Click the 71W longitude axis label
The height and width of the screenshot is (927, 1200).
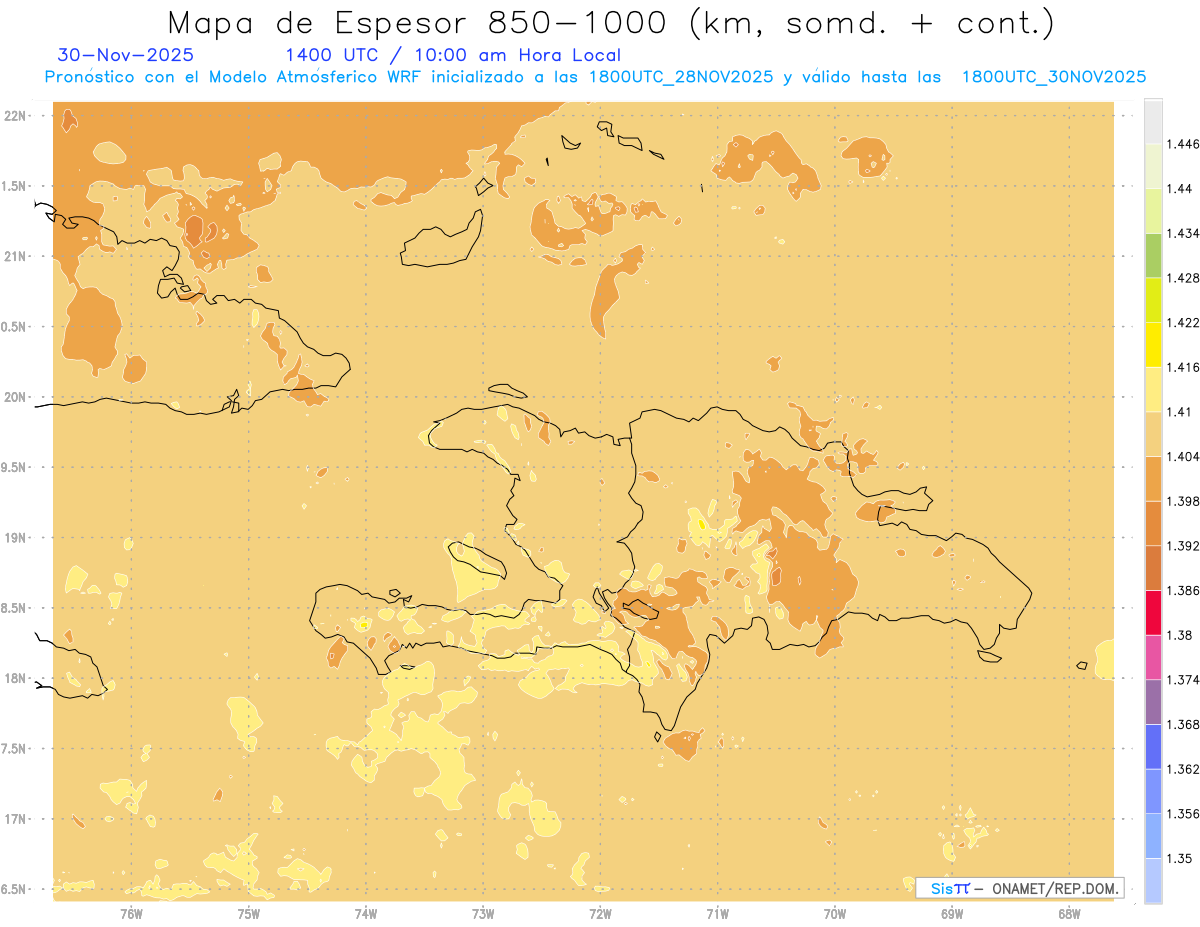click(x=717, y=913)
